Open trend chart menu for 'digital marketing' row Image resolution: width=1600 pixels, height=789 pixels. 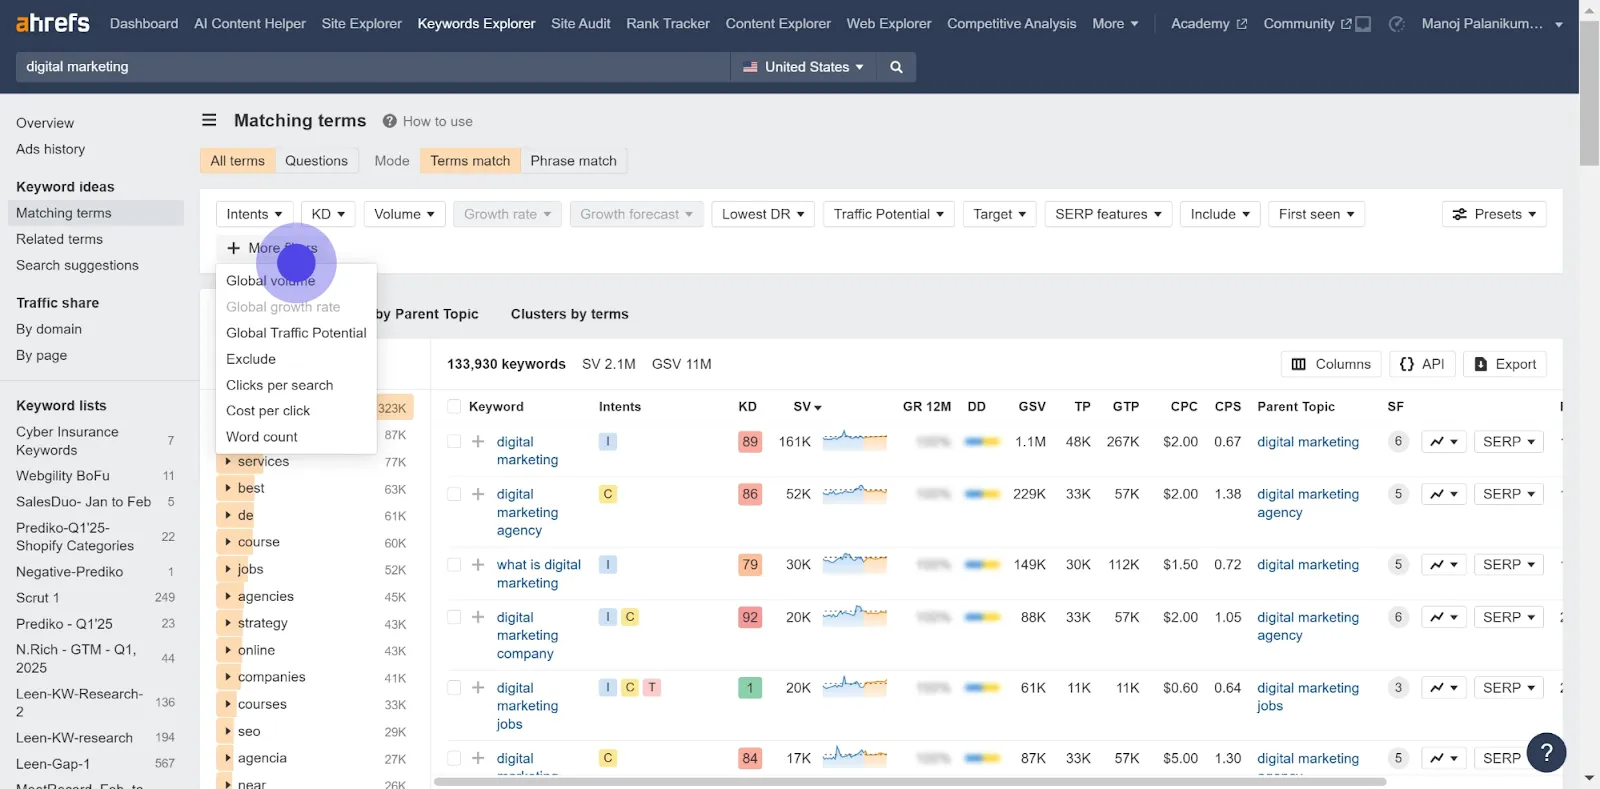coord(1443,441)
